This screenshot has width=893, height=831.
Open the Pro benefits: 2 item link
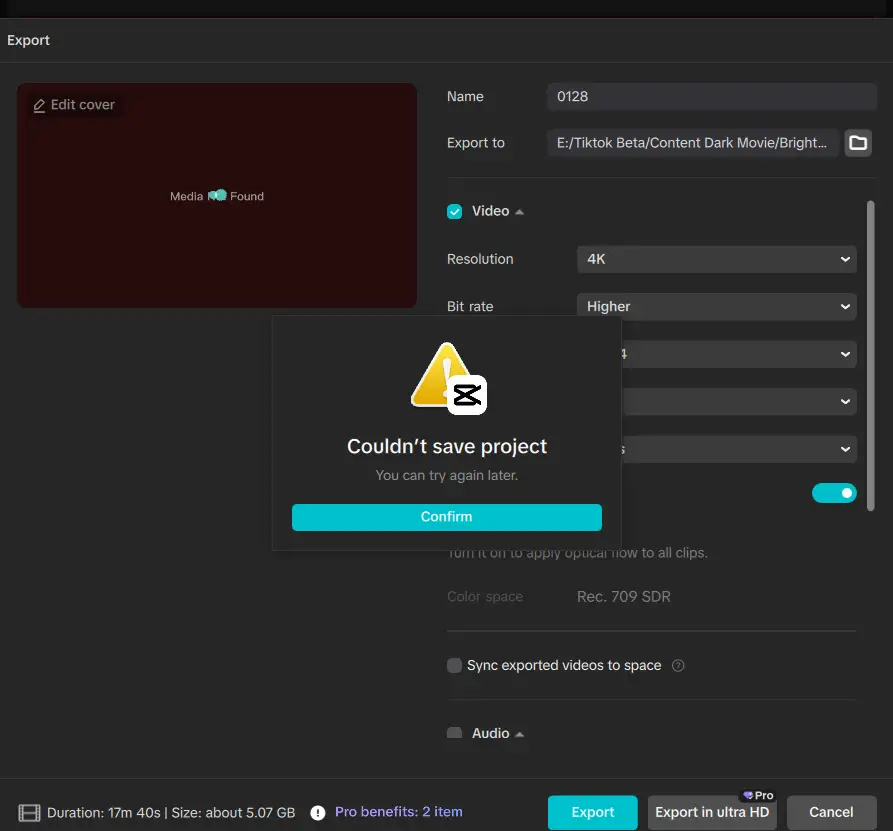(x=398, y=812)
